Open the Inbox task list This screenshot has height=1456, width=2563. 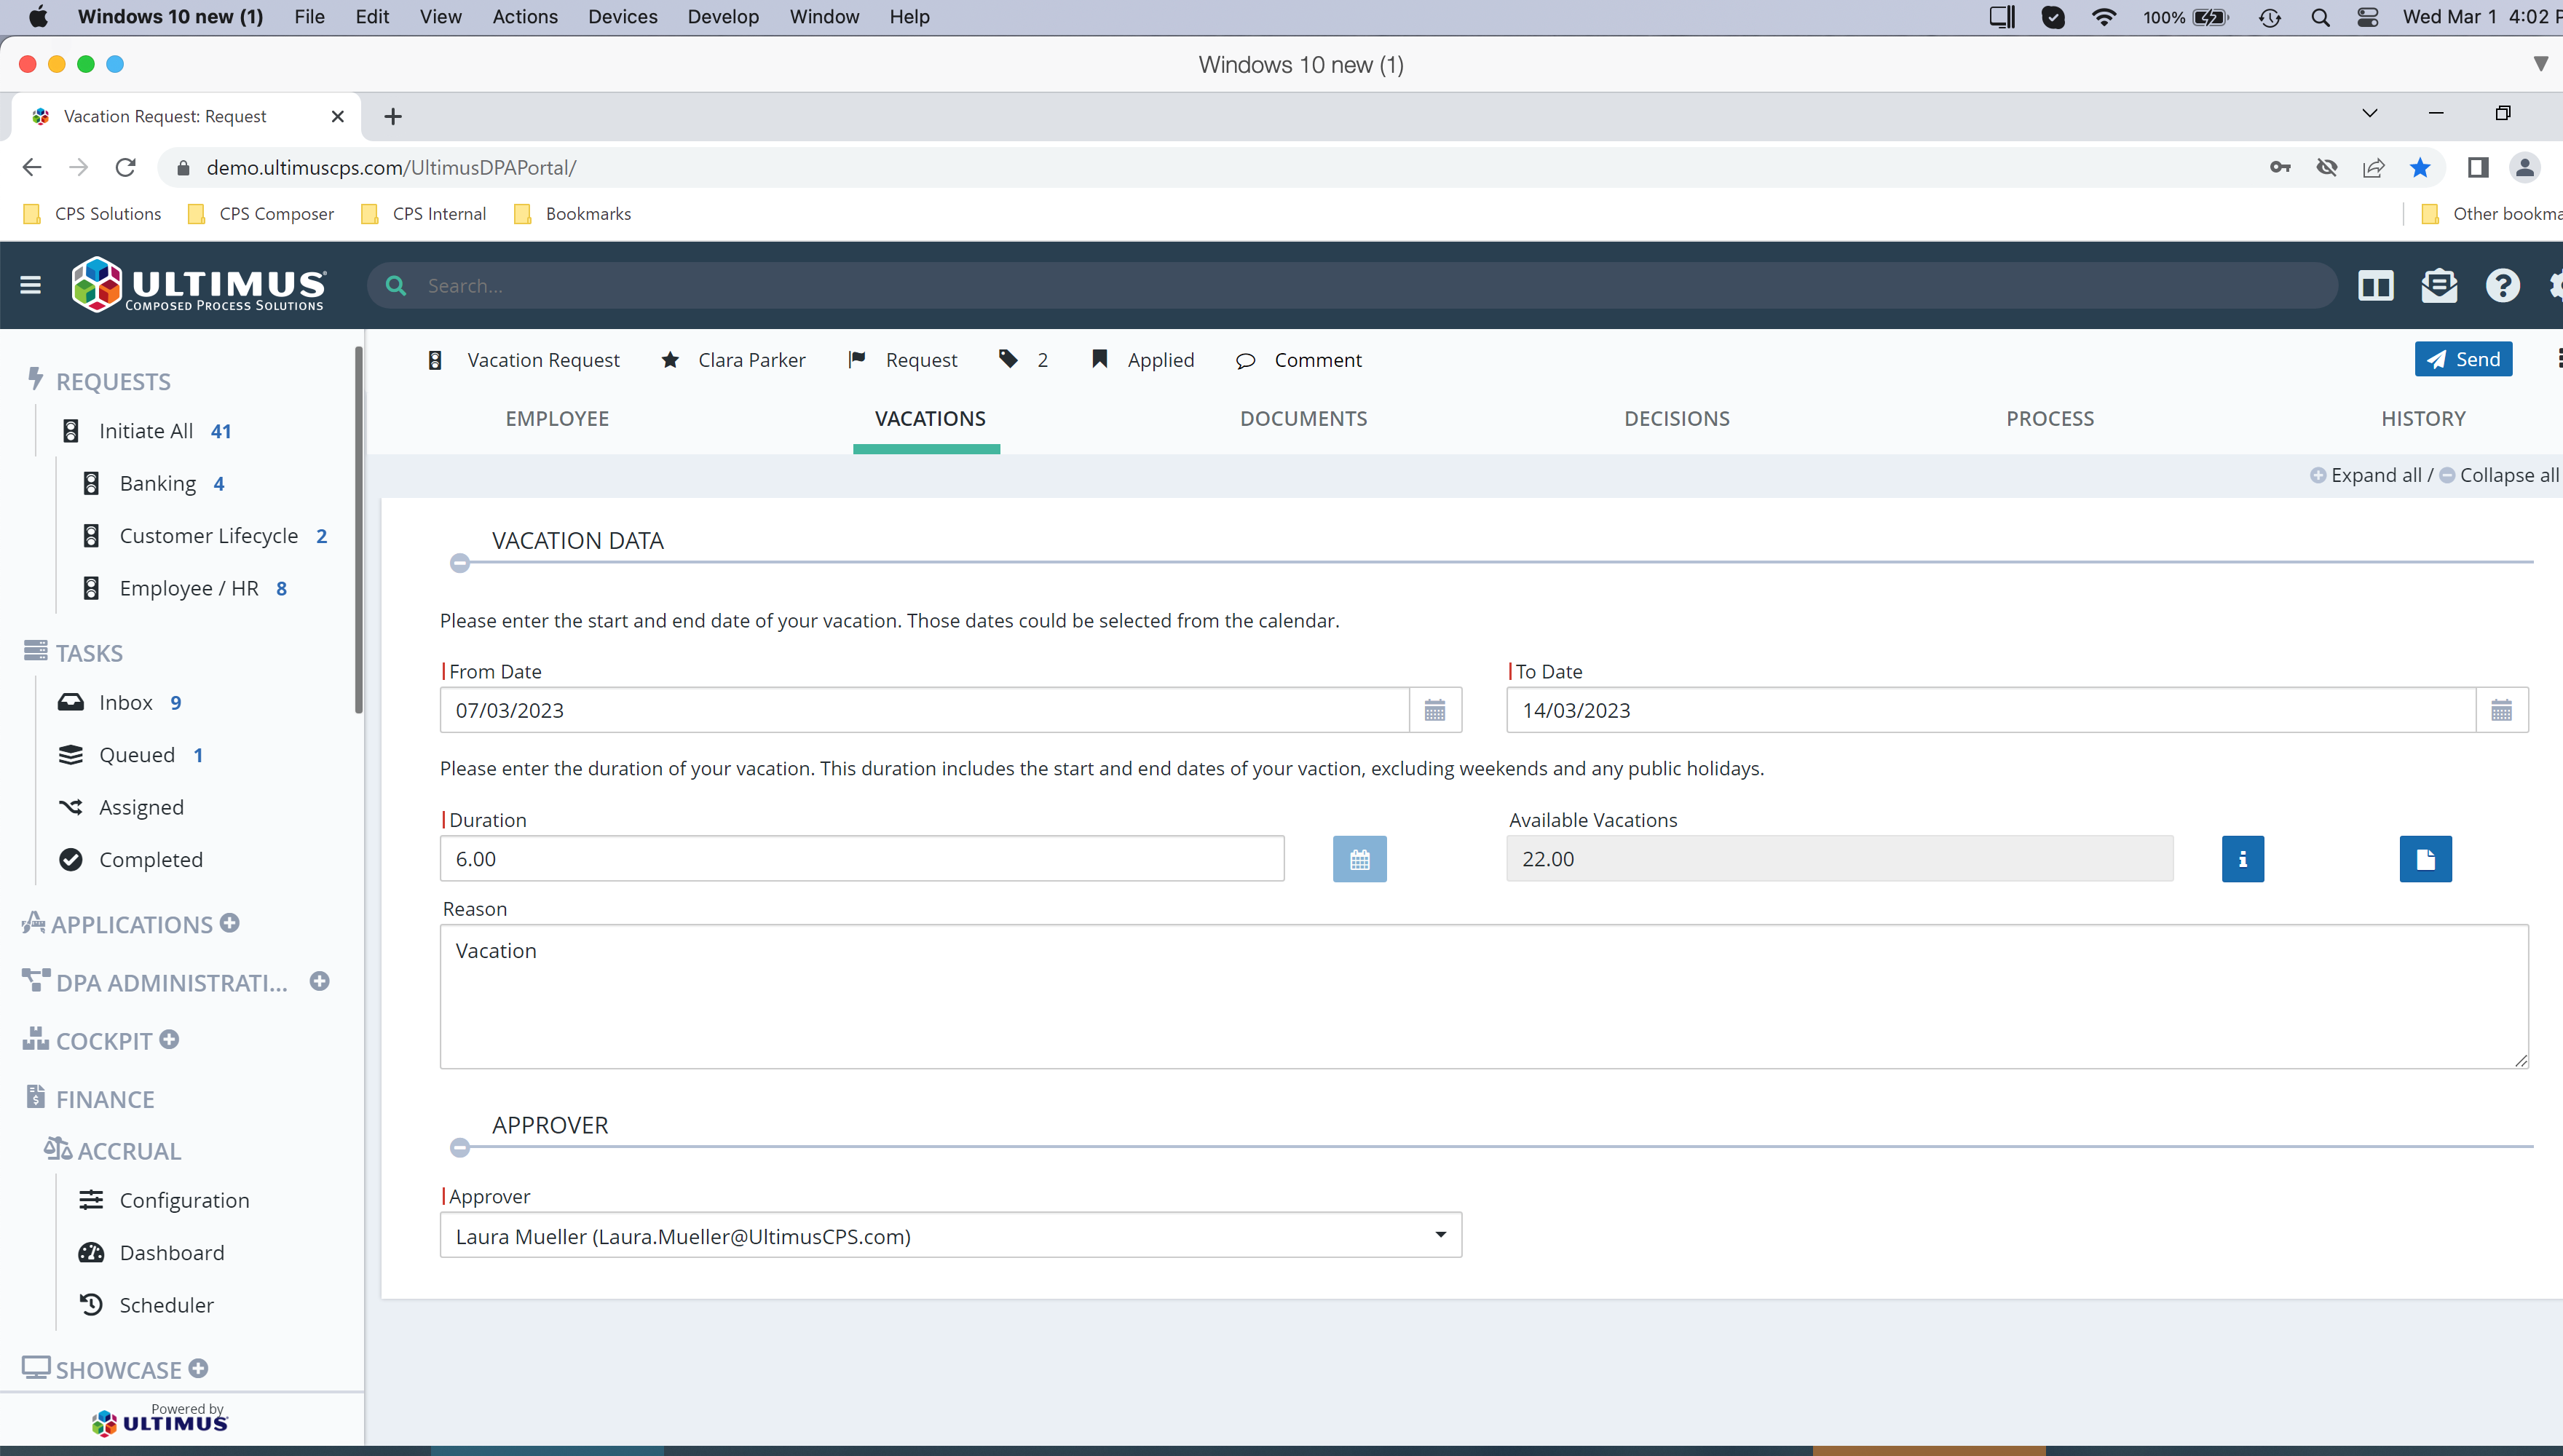tap(126, 702)
